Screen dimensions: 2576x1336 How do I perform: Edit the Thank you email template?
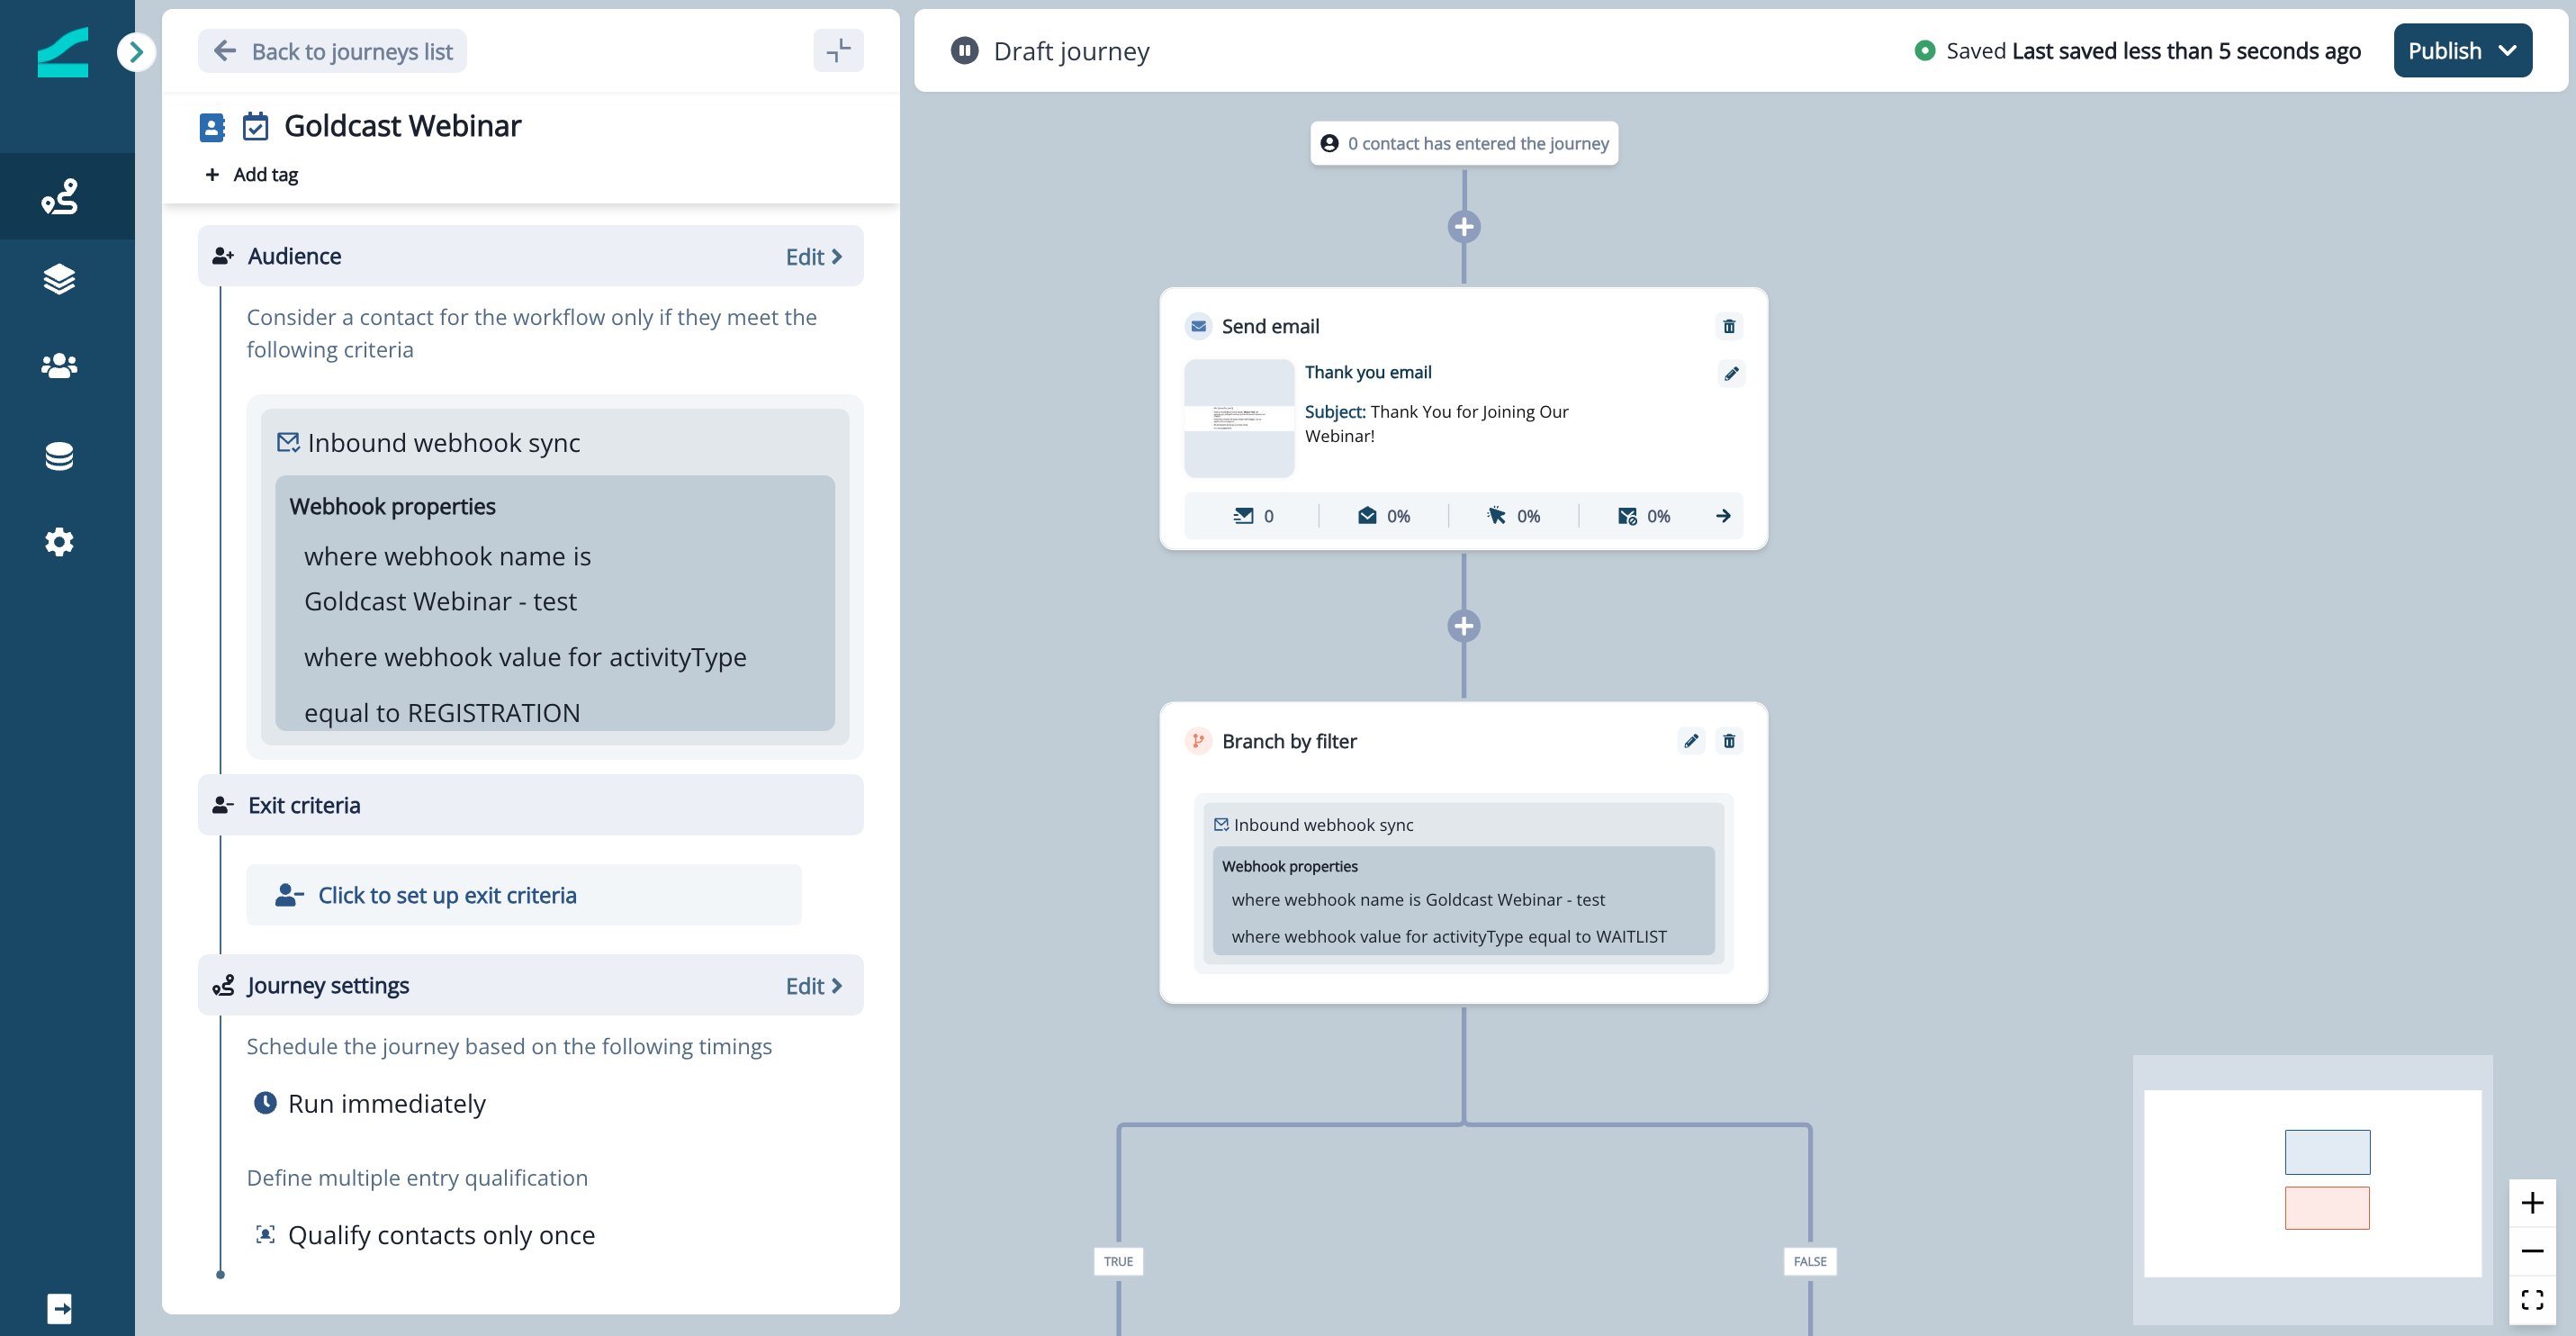(1731, 373)
